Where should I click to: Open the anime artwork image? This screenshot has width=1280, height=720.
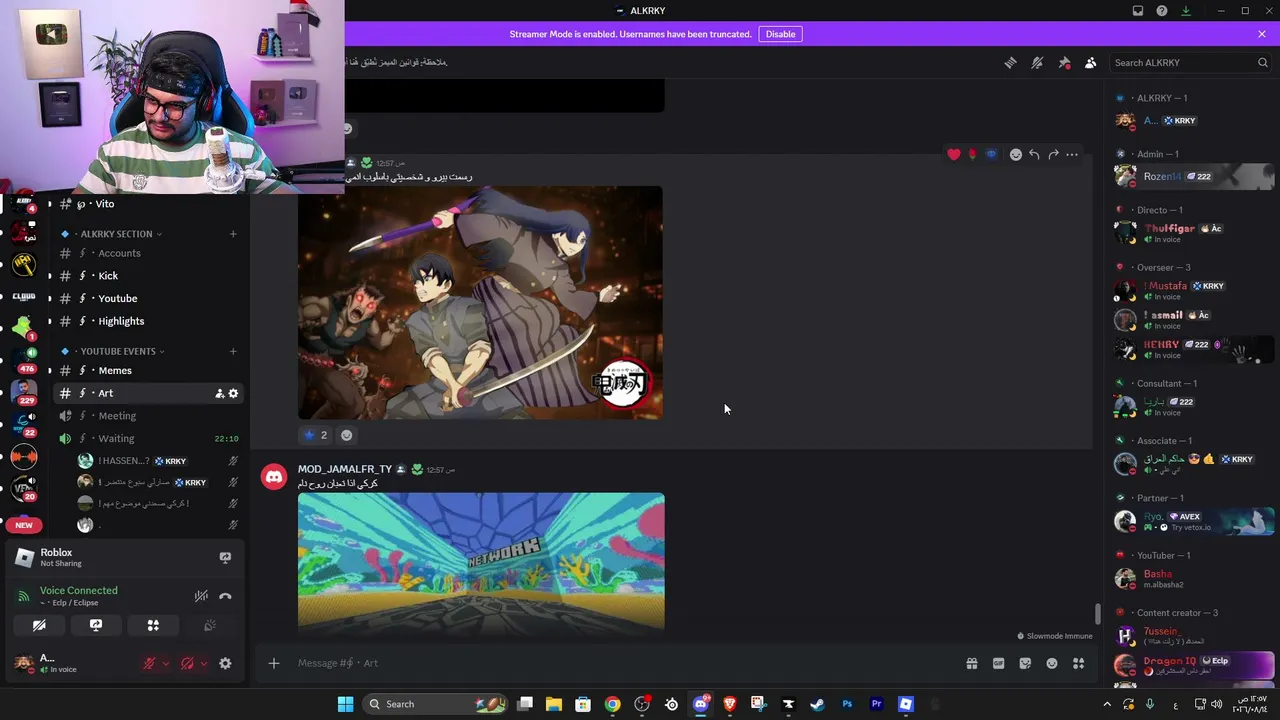pos(480,302)
